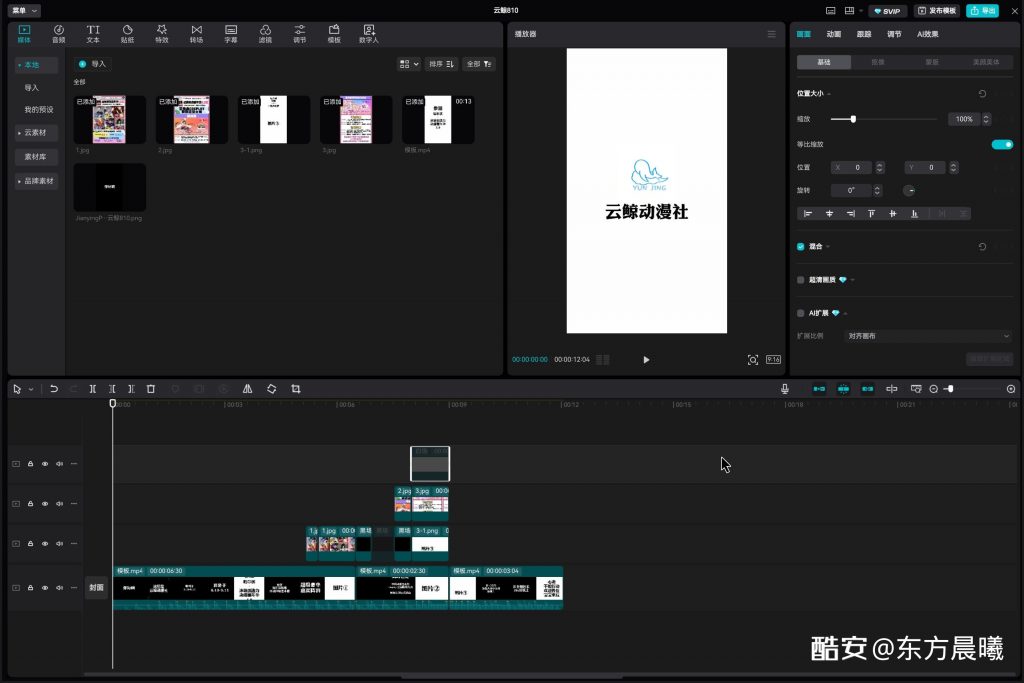Screen dimensions: 1024x683
Task: Click the 导出 export button
Action: pos(982,11)
